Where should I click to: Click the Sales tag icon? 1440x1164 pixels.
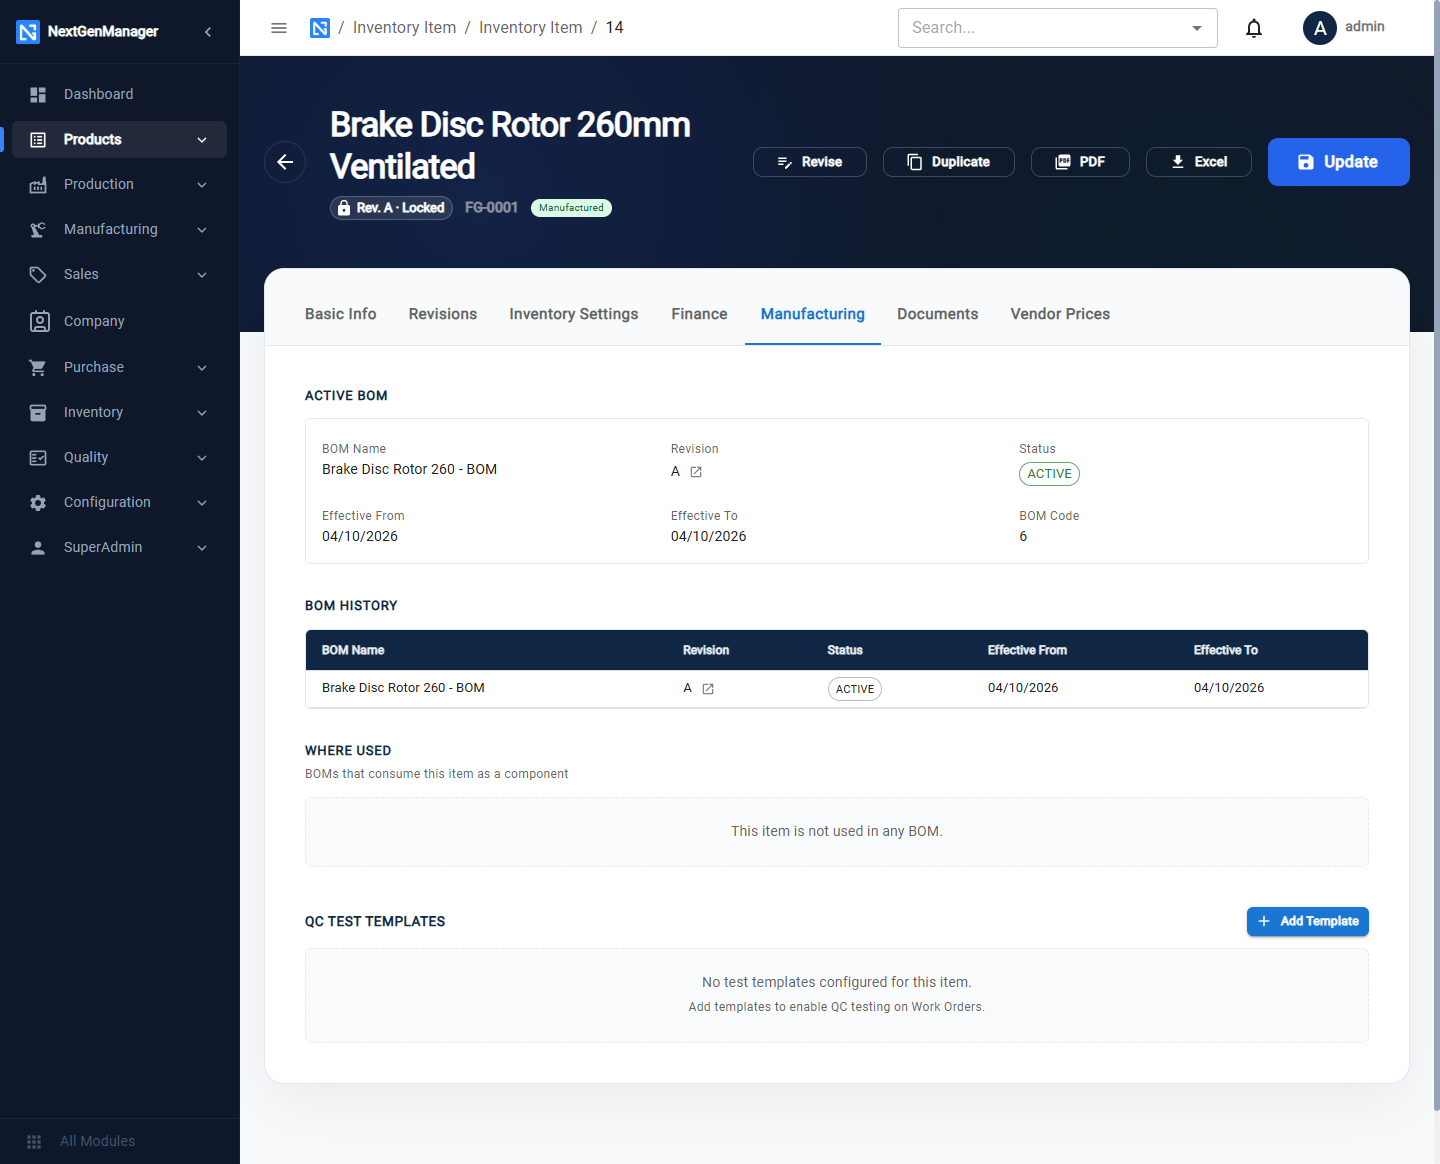38,275
